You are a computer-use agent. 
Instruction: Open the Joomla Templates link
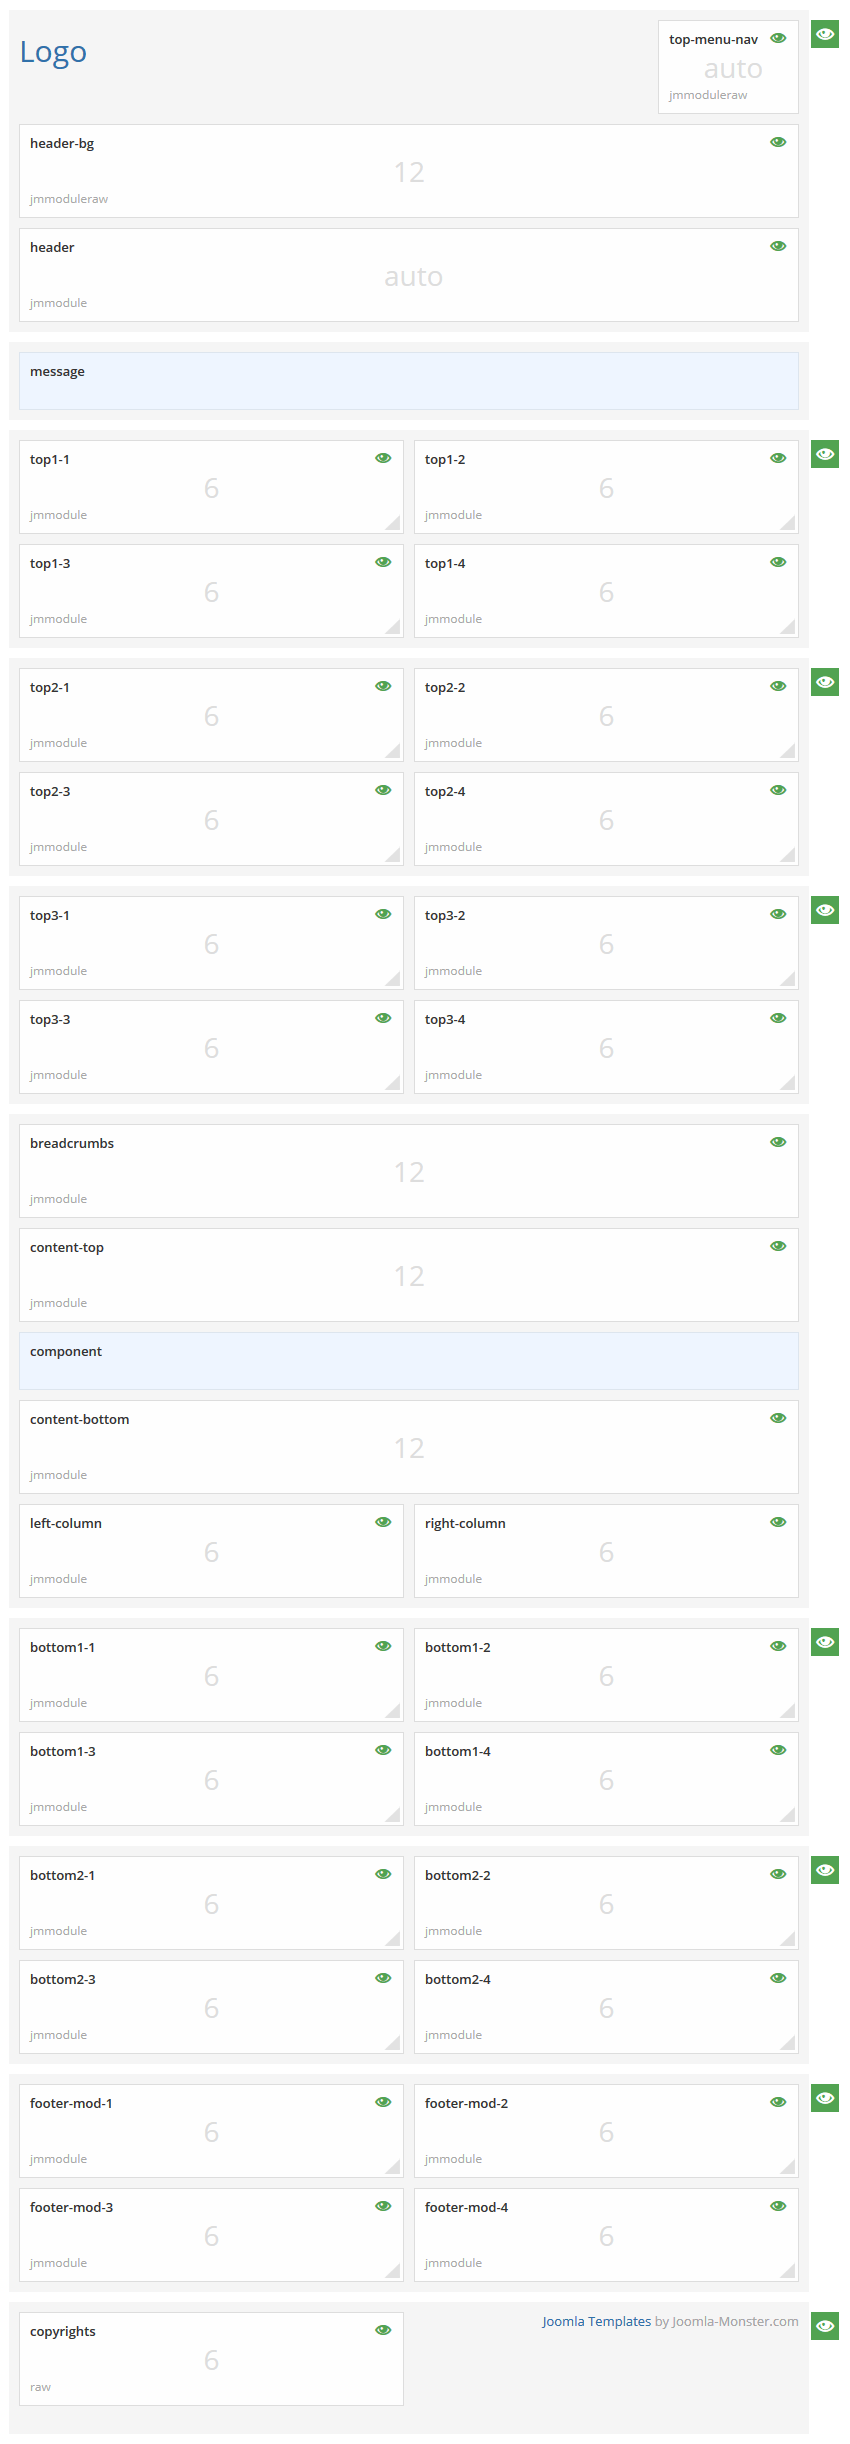click(596, 2322)
